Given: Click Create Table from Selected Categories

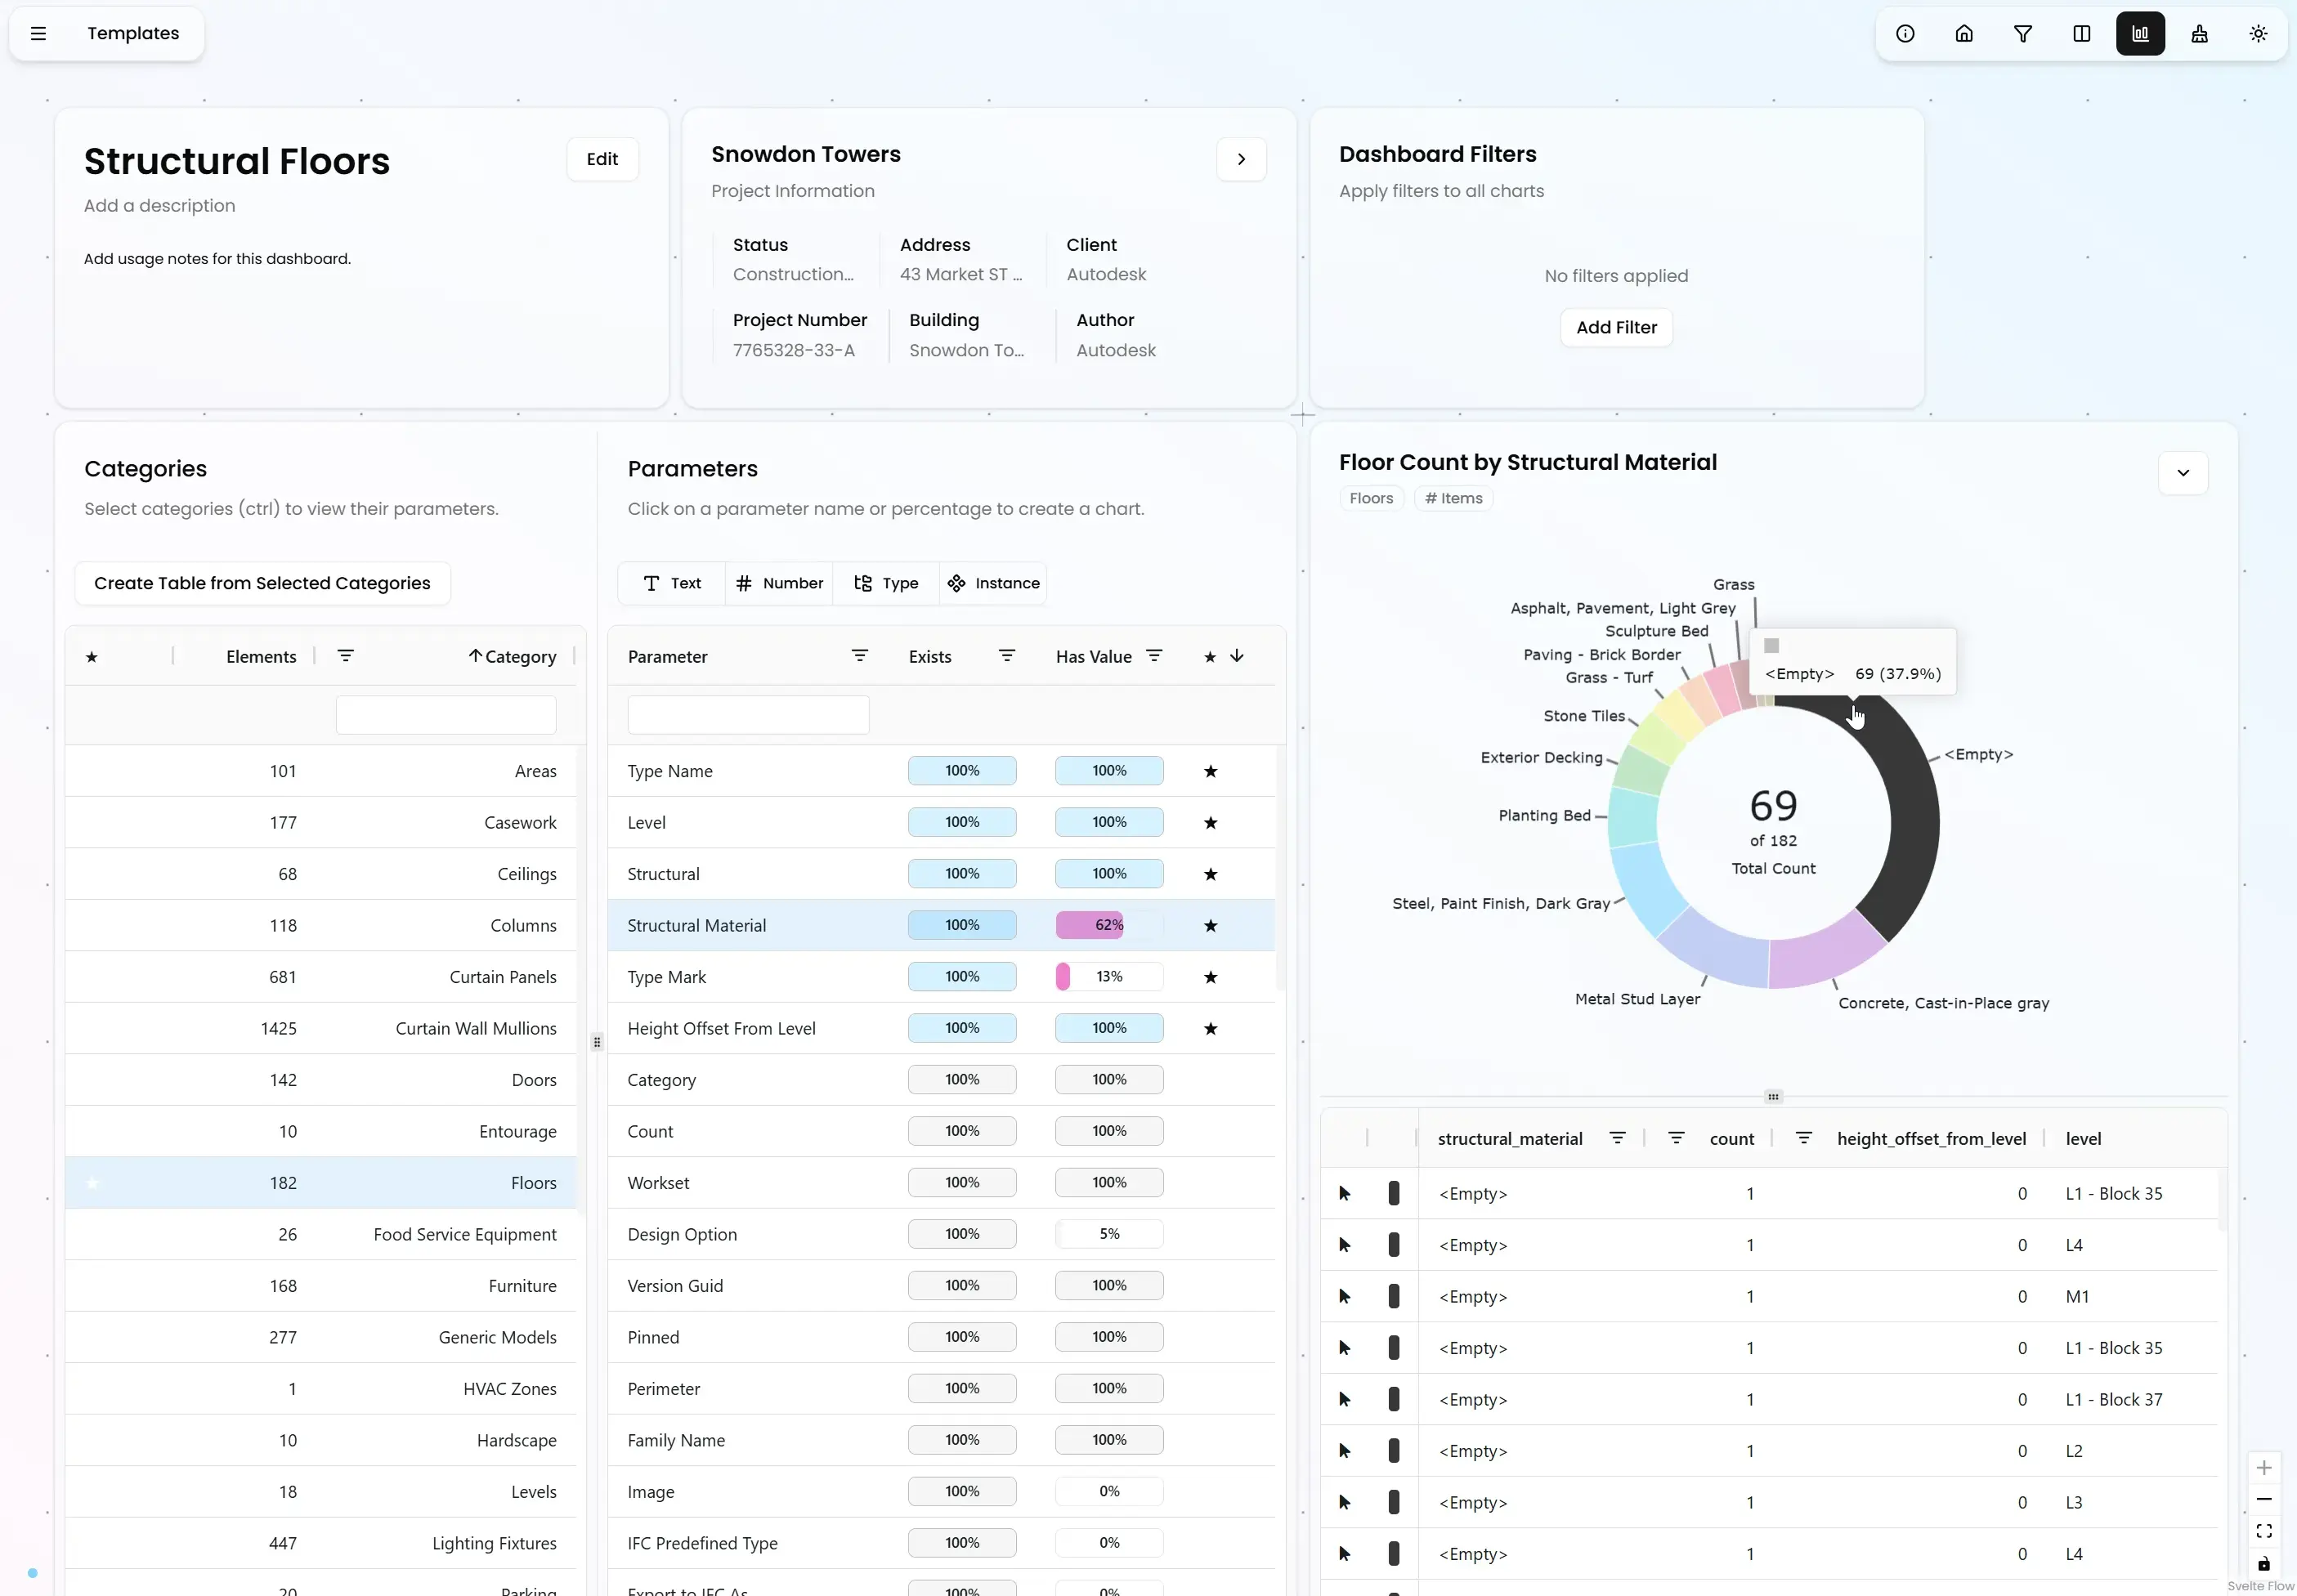Looking at the screenshot, I should tap(262, 583).
